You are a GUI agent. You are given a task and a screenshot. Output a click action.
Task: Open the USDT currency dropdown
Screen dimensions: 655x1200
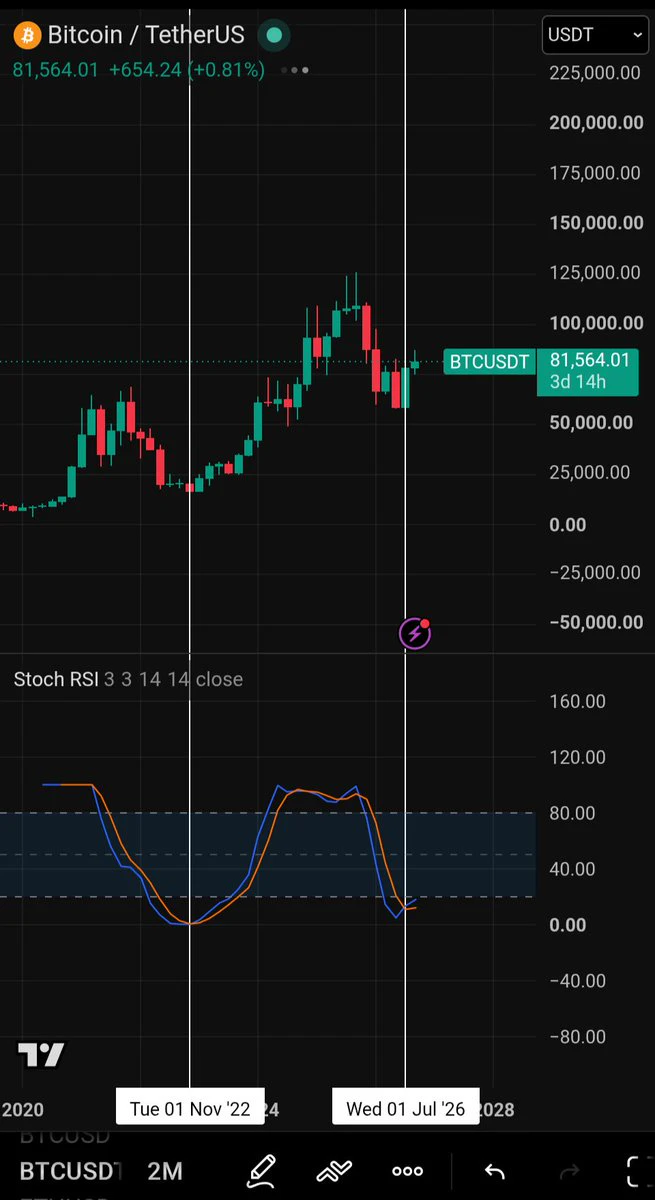(595, 35)
